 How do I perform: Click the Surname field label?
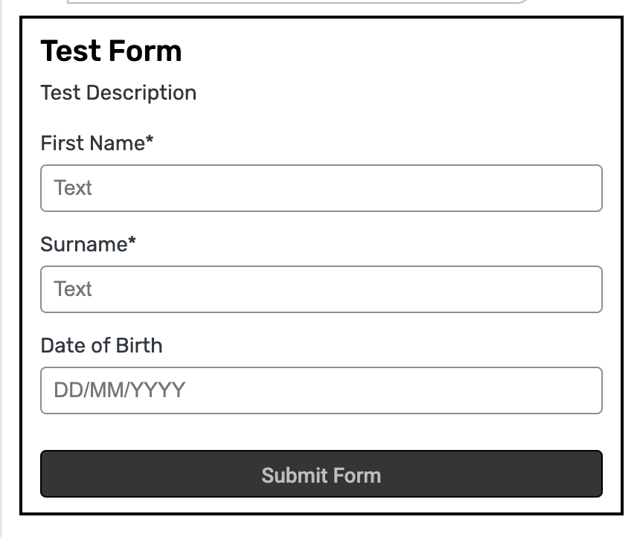coord(83,243)
